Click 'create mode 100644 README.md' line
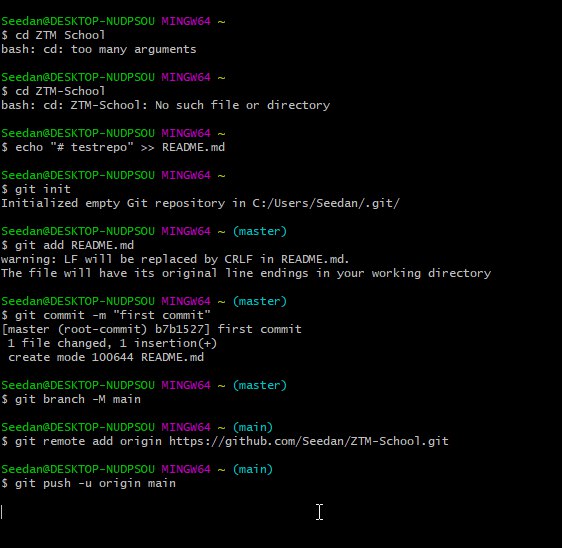562x548 pixels. pos(106,357)
